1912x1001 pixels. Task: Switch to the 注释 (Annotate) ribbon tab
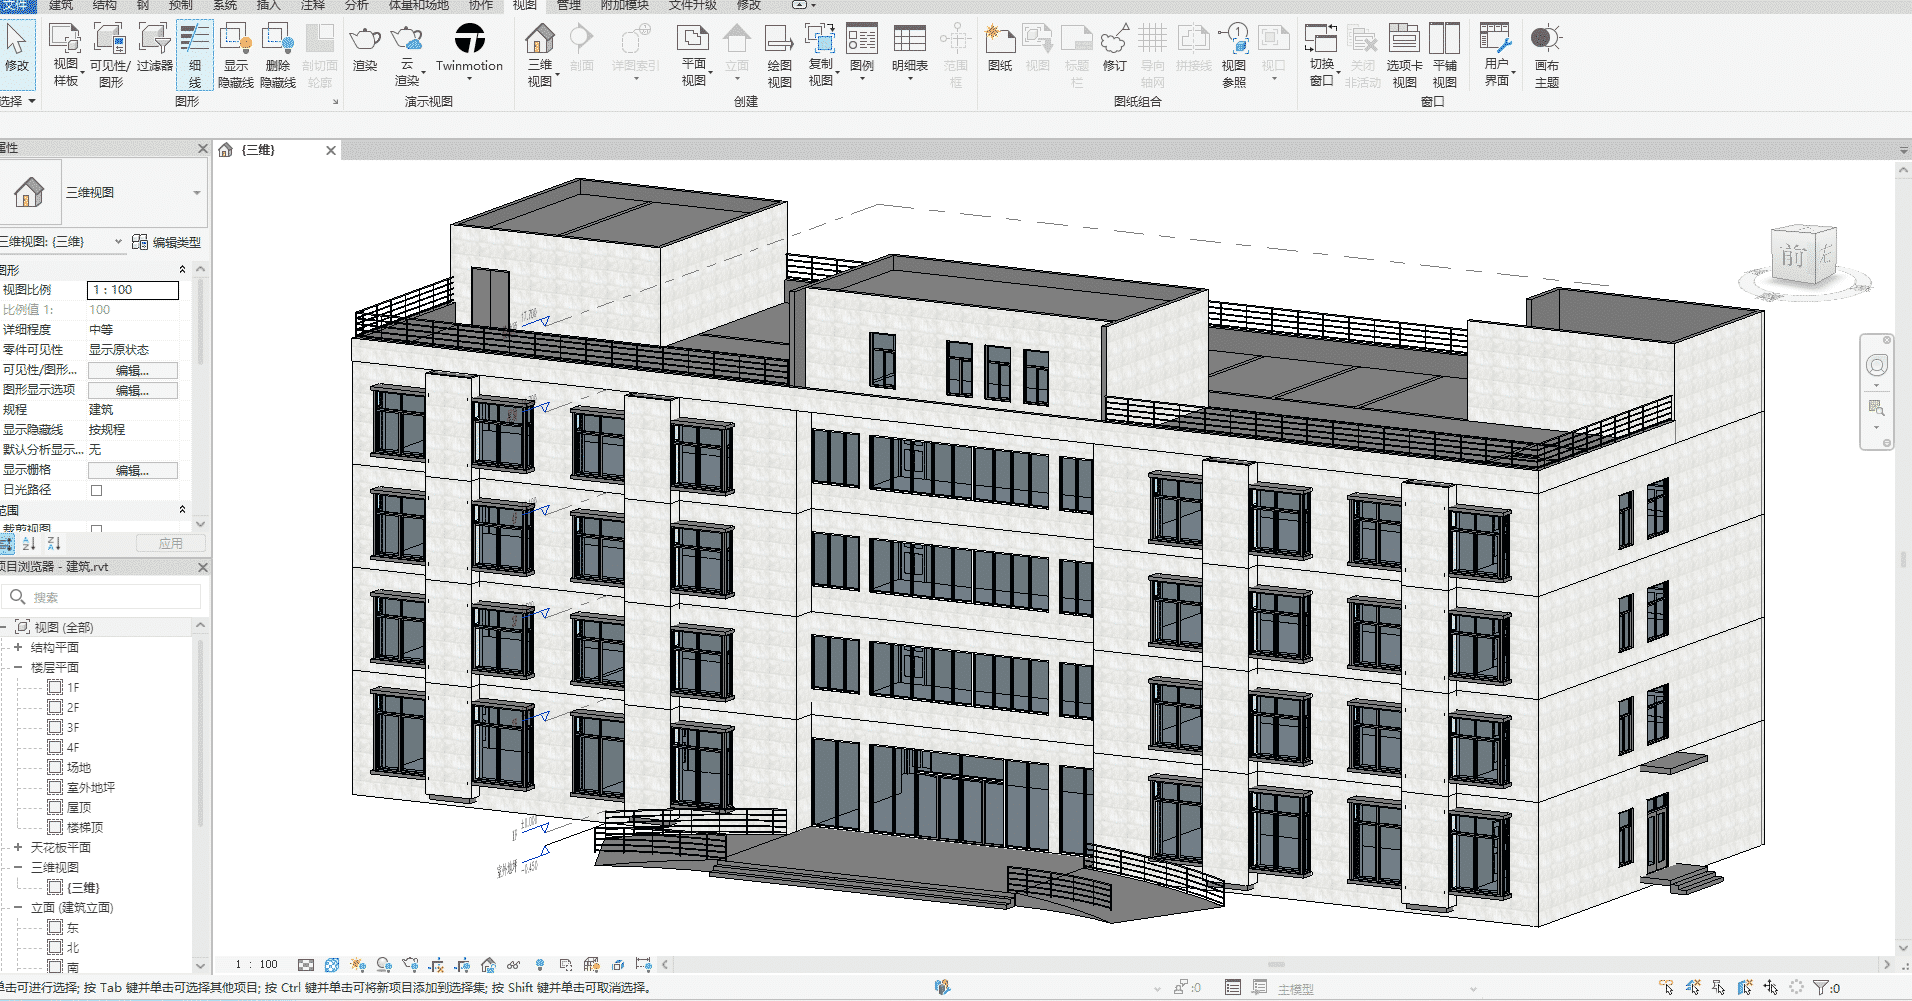point(313,6)
